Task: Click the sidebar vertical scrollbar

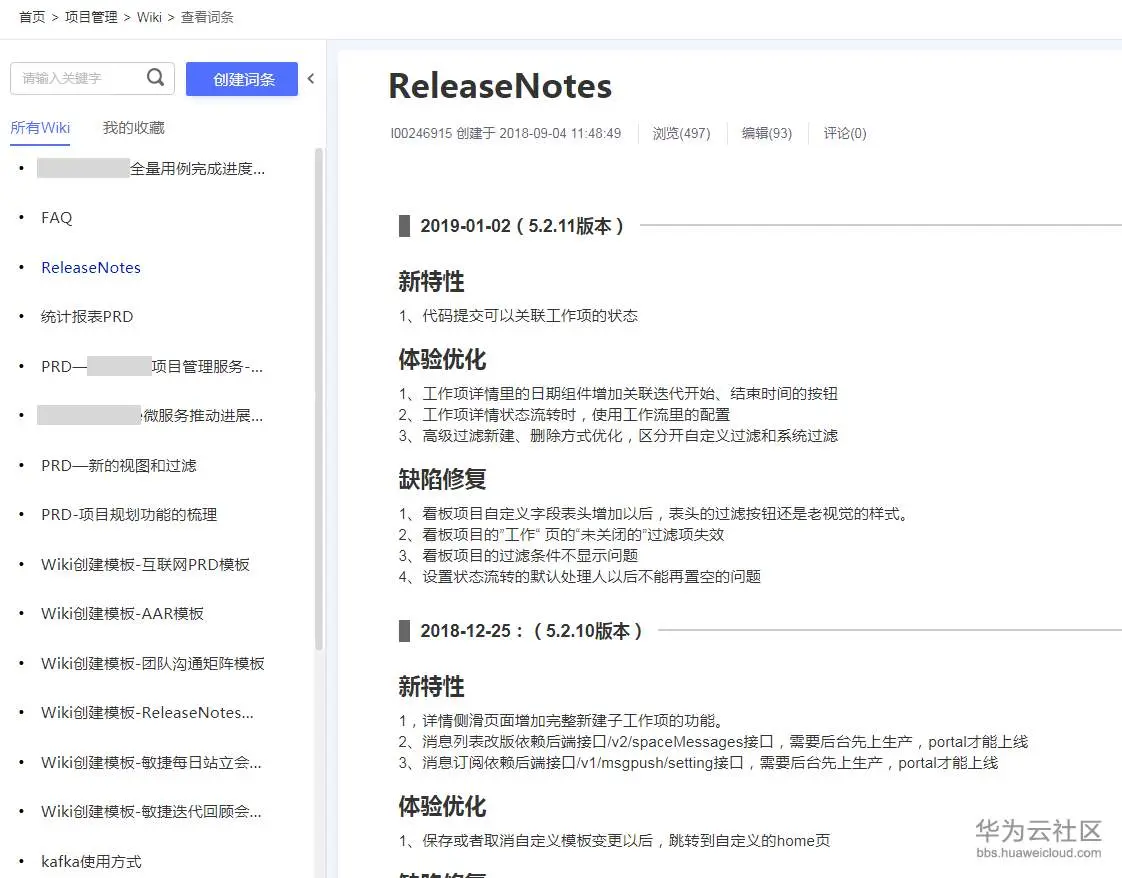Action: (x=319, y=399)
